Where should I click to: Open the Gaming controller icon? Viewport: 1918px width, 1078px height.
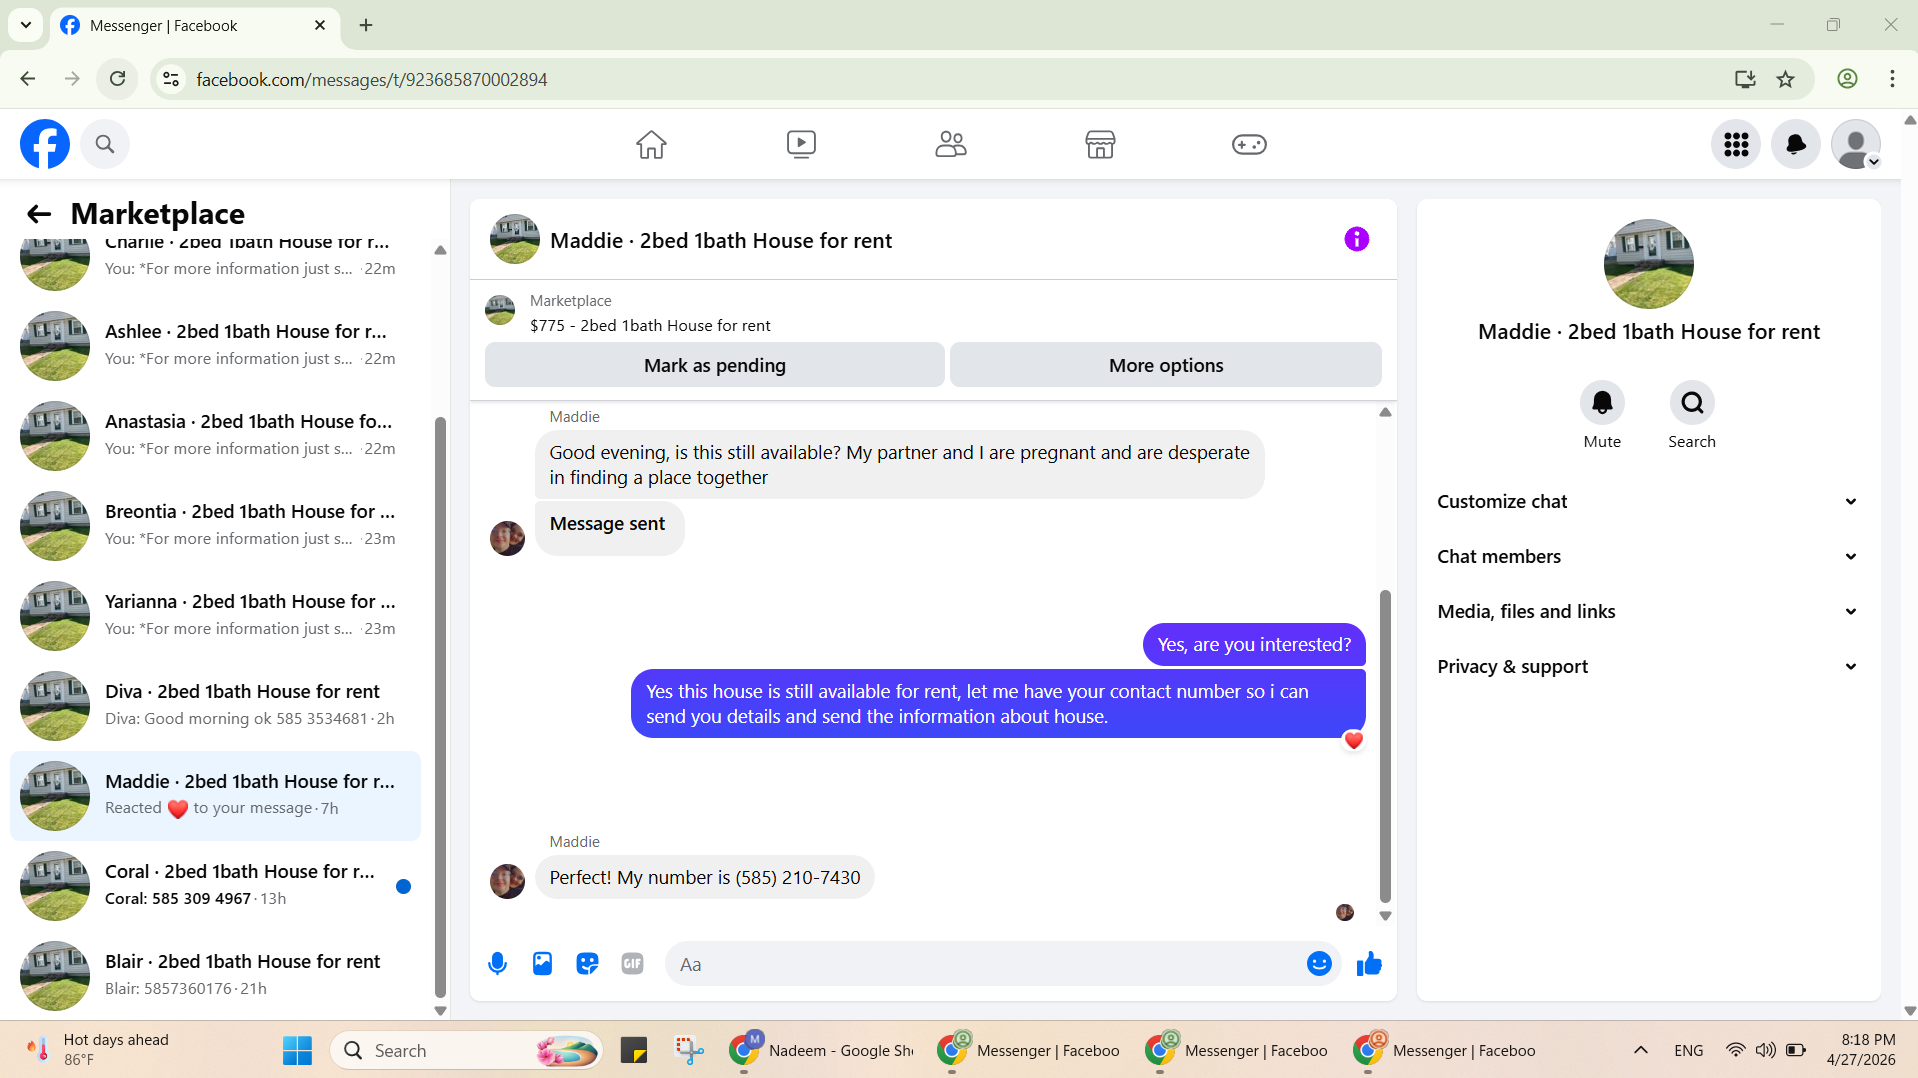(x=1249, y=144)
